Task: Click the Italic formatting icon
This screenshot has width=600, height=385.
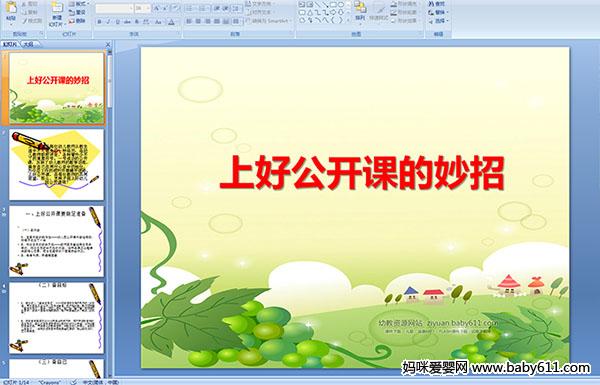Action: point(108,22)
